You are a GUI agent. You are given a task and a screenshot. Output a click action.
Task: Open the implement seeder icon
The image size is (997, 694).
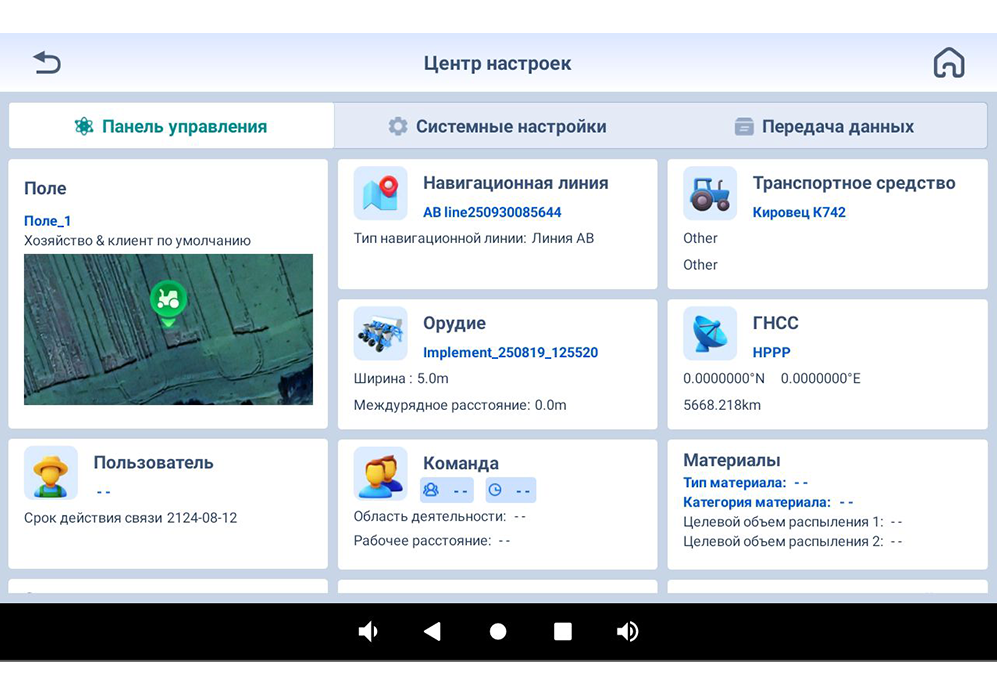[380, 333]
